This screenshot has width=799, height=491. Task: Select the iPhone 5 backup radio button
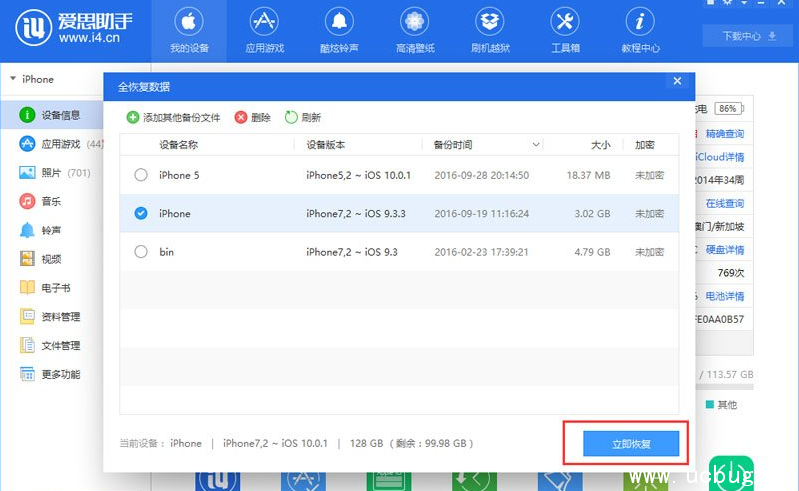141,175
